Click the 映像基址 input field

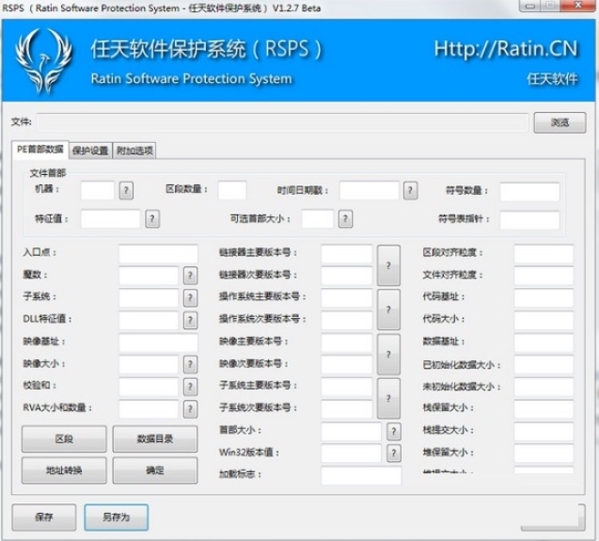pos(158,343)
